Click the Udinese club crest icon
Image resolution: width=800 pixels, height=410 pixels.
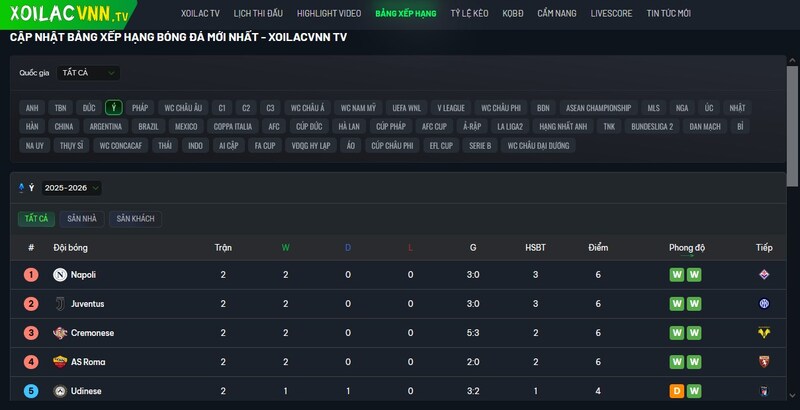point(60,391)
